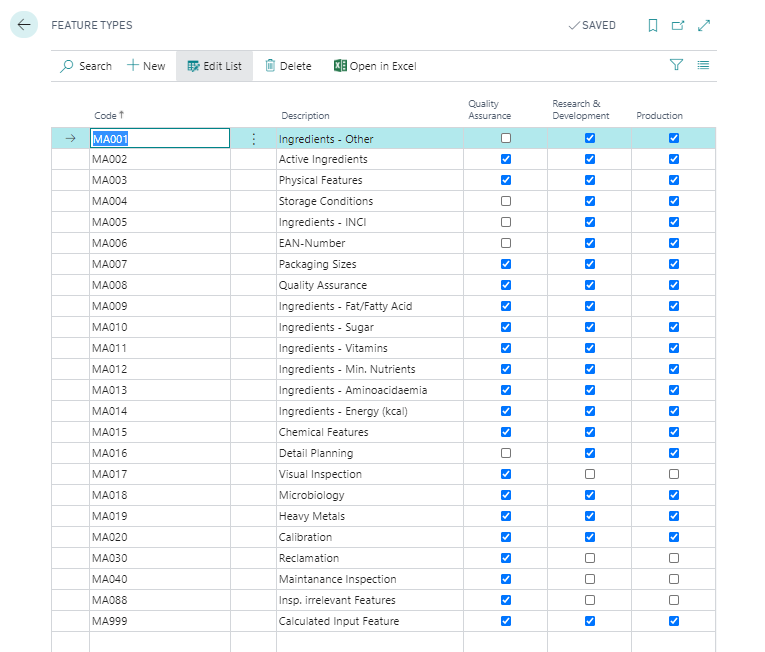
Task: Go back using the back arrow
Action: pos(24,24)
